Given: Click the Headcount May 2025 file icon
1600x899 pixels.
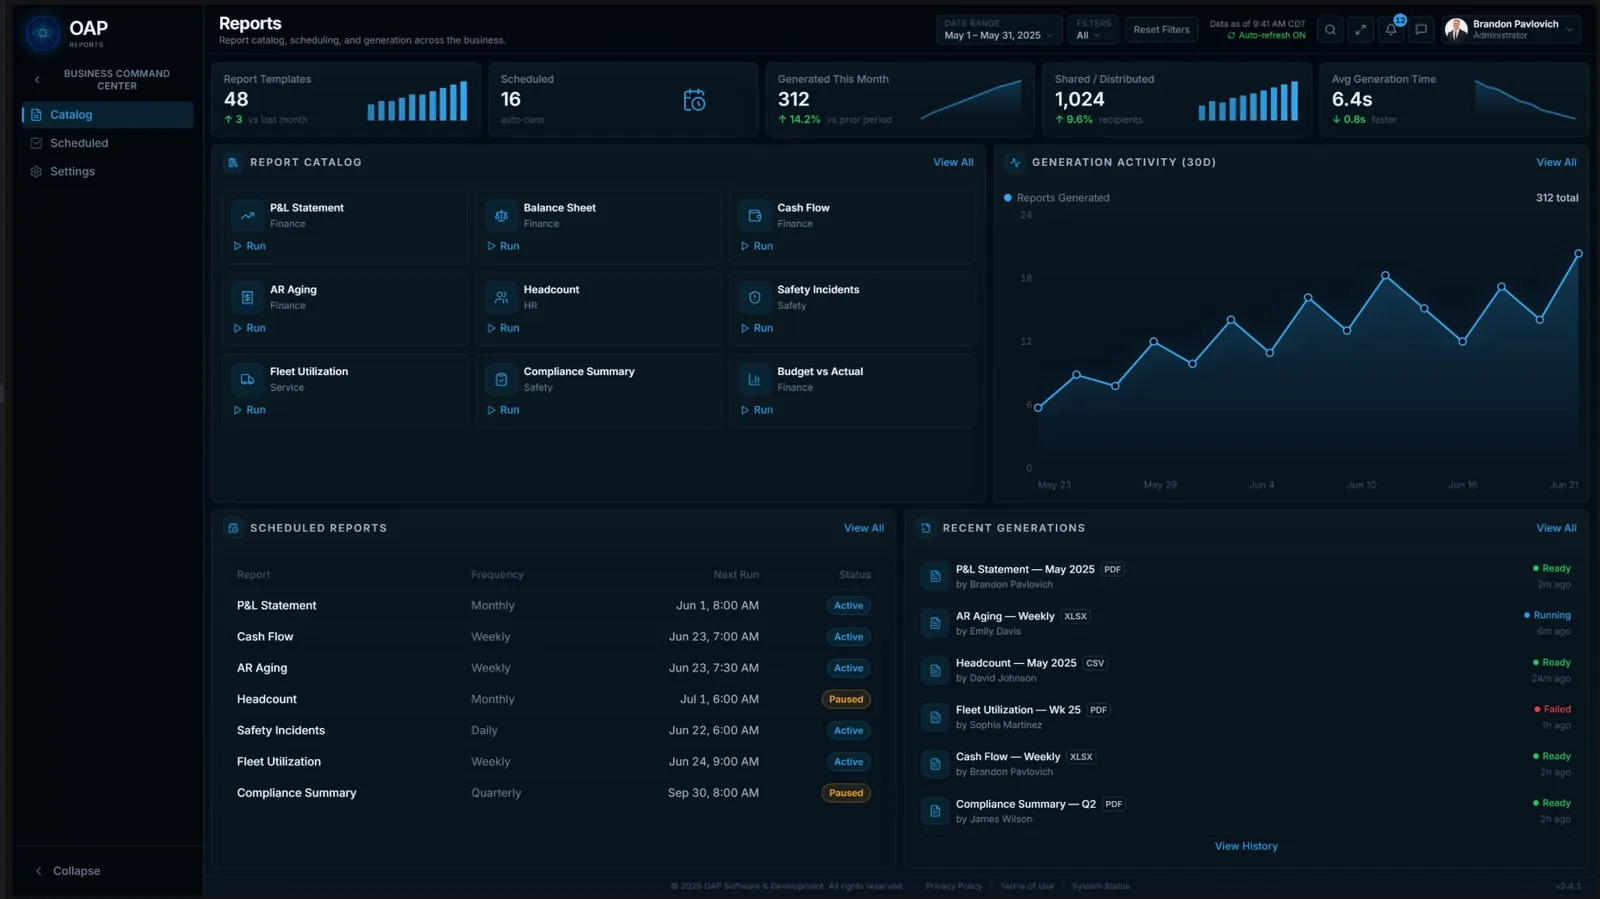Looking at the screenshot, I should 935,671.
